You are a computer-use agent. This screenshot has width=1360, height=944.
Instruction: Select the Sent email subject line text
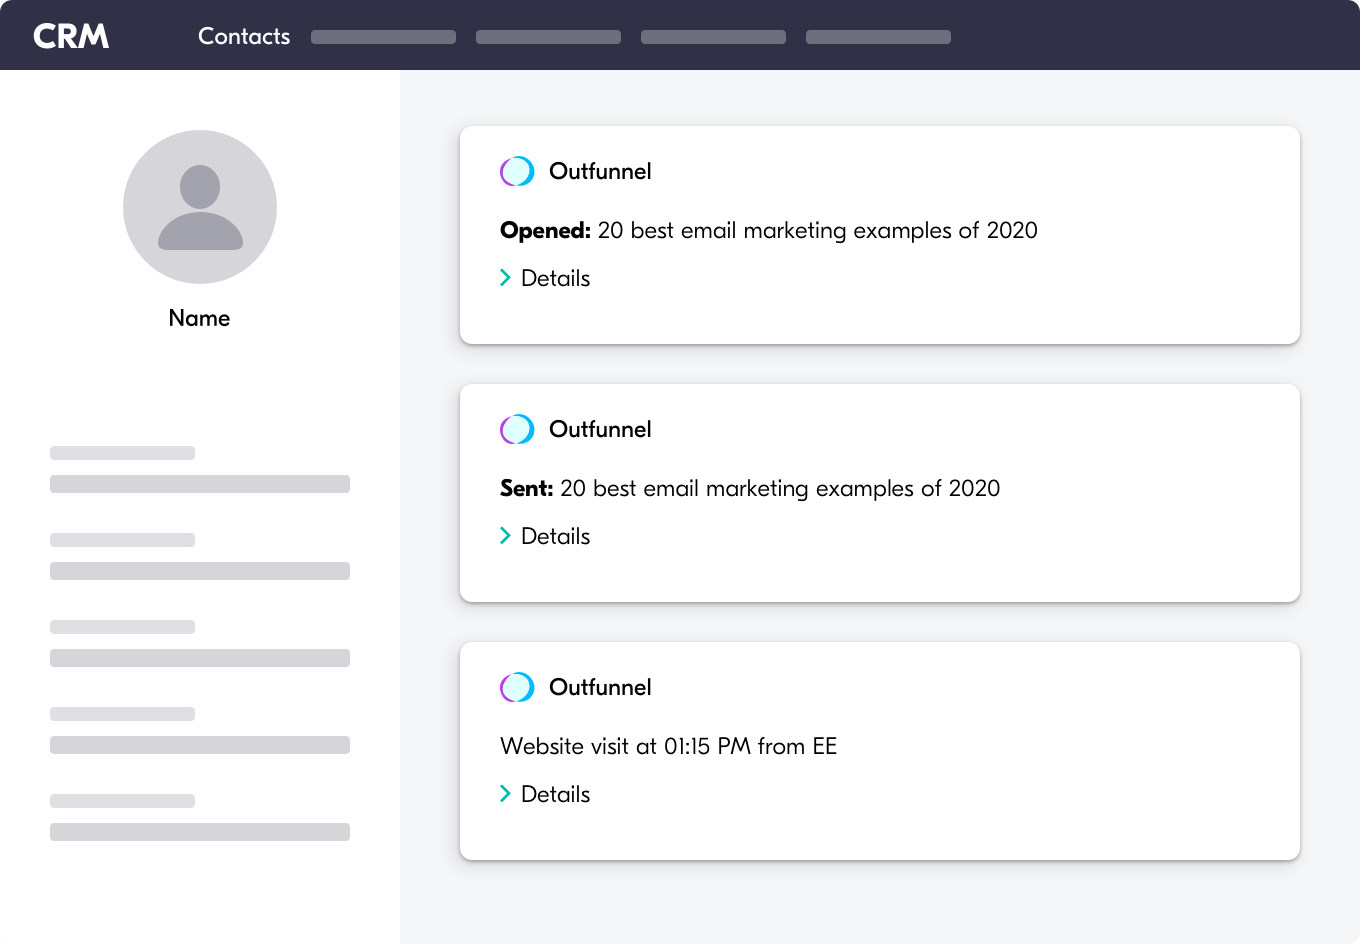(x=779, y=488)
